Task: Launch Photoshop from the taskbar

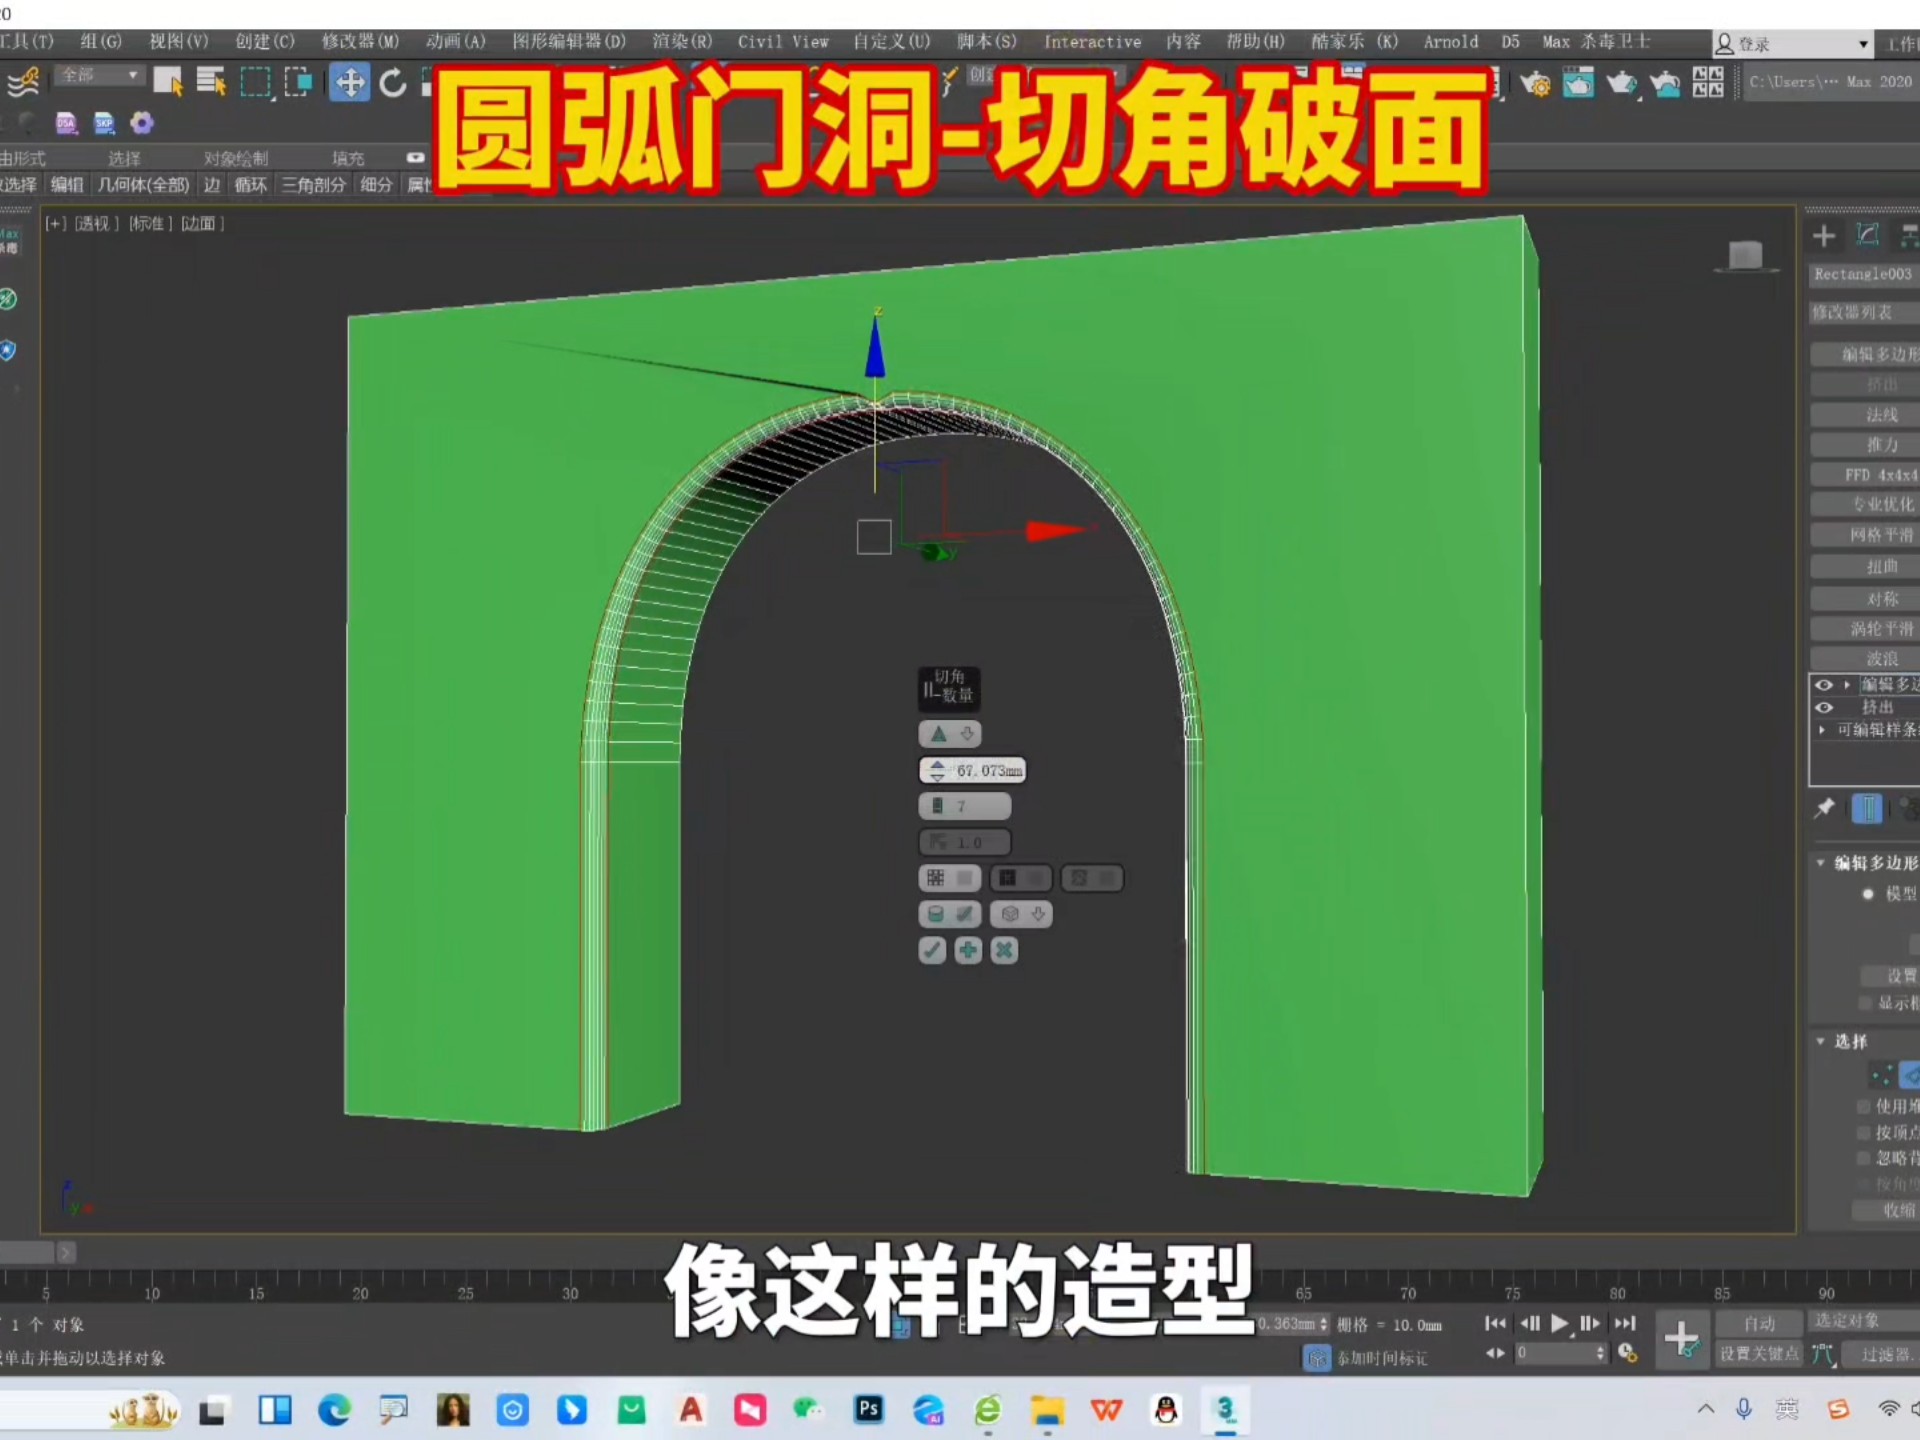Action: (x=867, y=1411)
